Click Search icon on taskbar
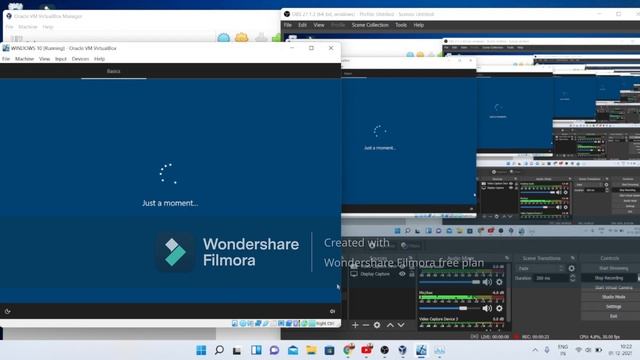This screenshot has width=640, height=360. pyautogui.click(x=219, y=350)
